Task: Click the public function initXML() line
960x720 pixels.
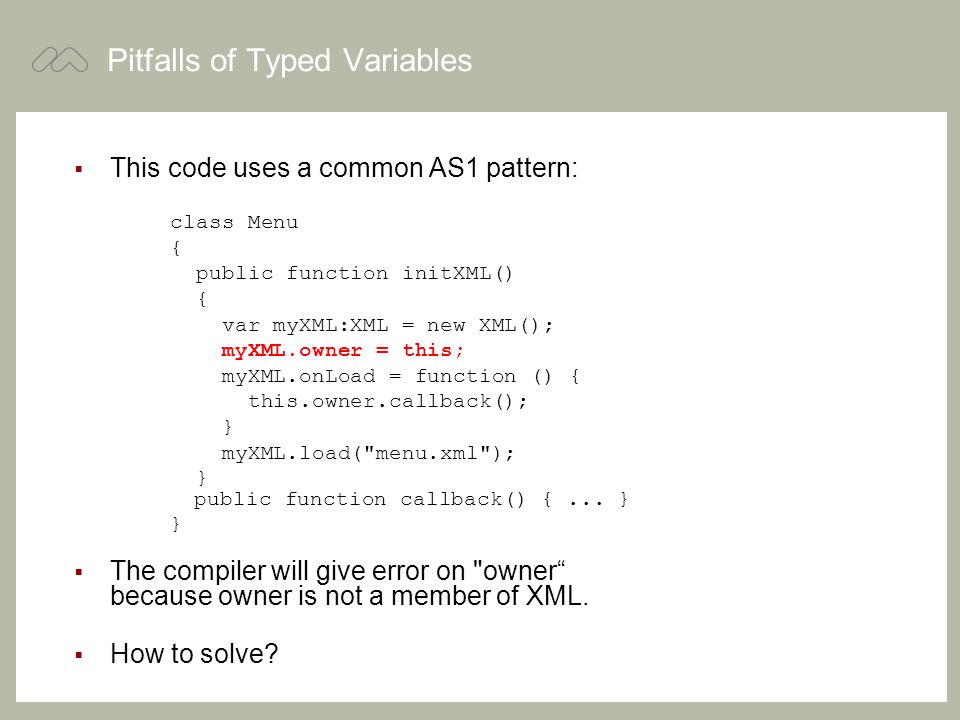Action: (354, 273)
